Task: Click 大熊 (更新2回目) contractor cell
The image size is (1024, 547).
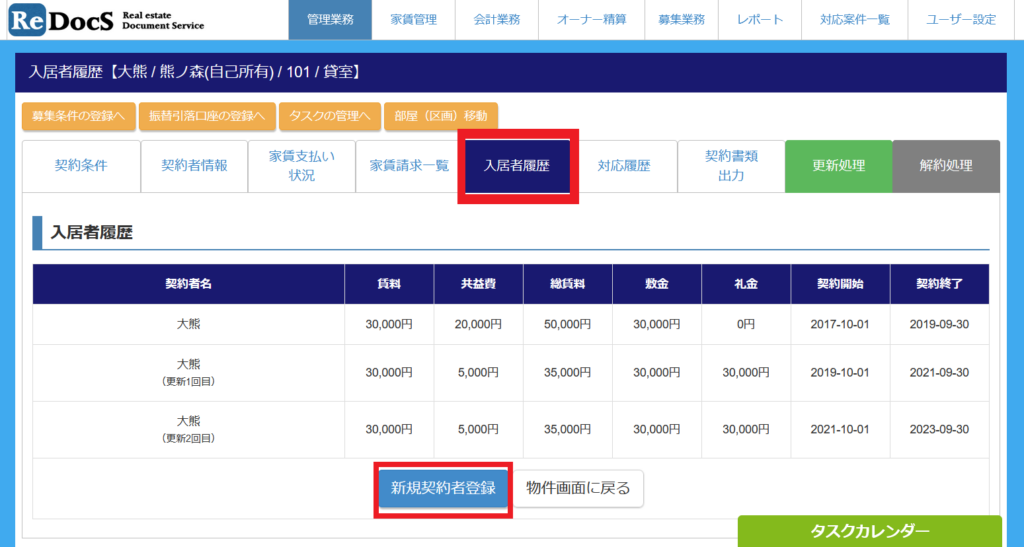Action: coord(189,430)
